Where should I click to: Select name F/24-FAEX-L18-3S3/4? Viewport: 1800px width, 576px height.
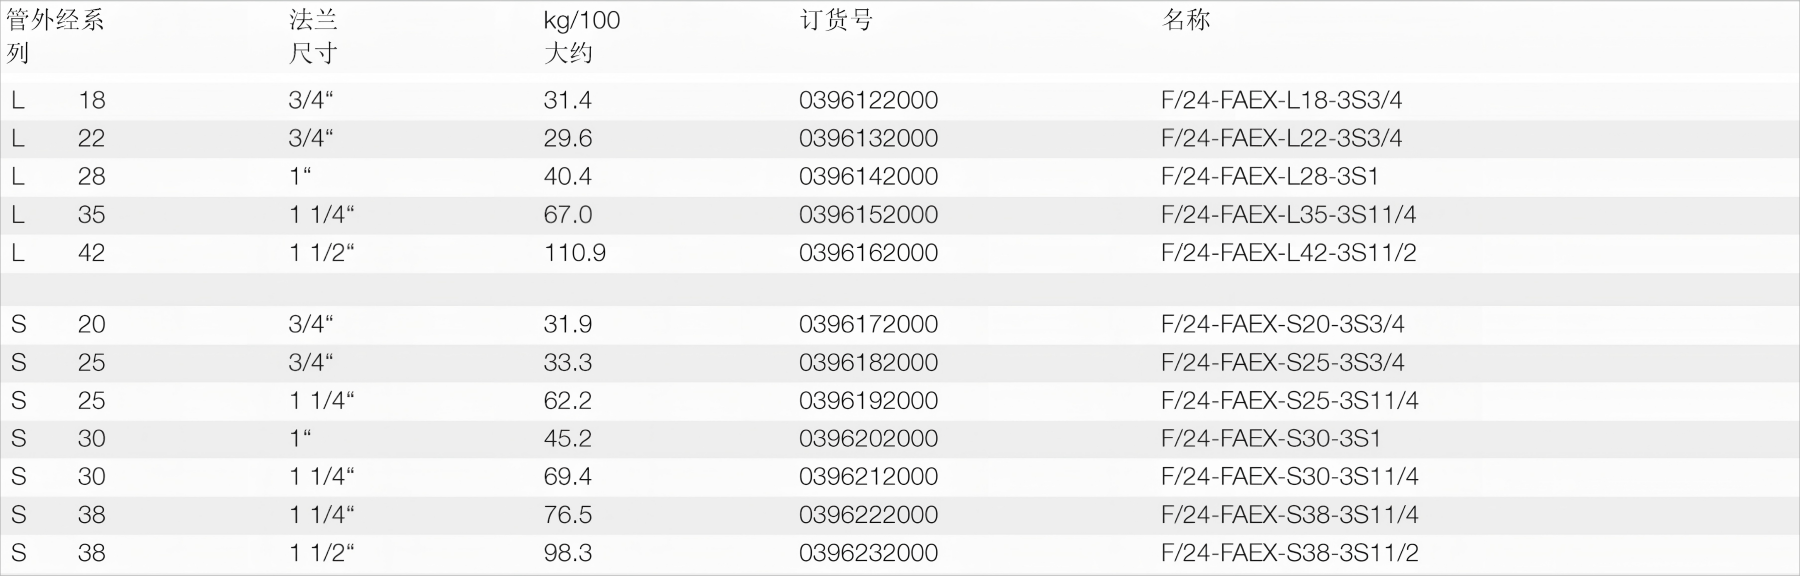[x=1281, y=100]
